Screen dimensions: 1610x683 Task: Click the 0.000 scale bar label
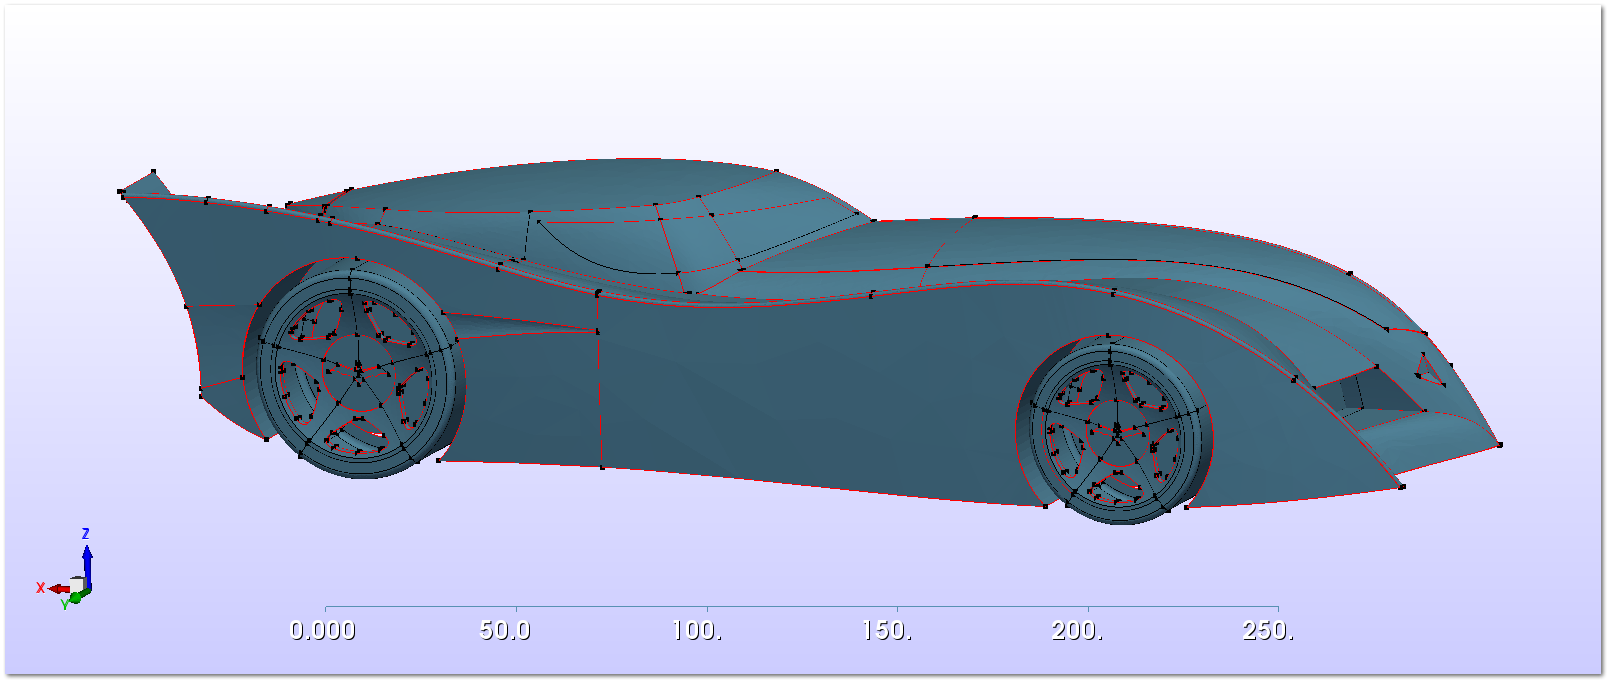click(322, 631)
